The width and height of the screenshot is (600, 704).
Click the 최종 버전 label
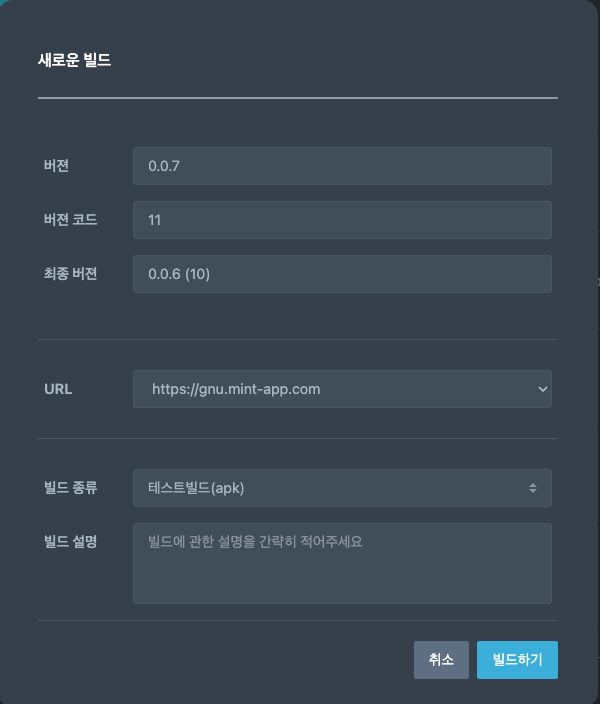click(x=71, y=273)
